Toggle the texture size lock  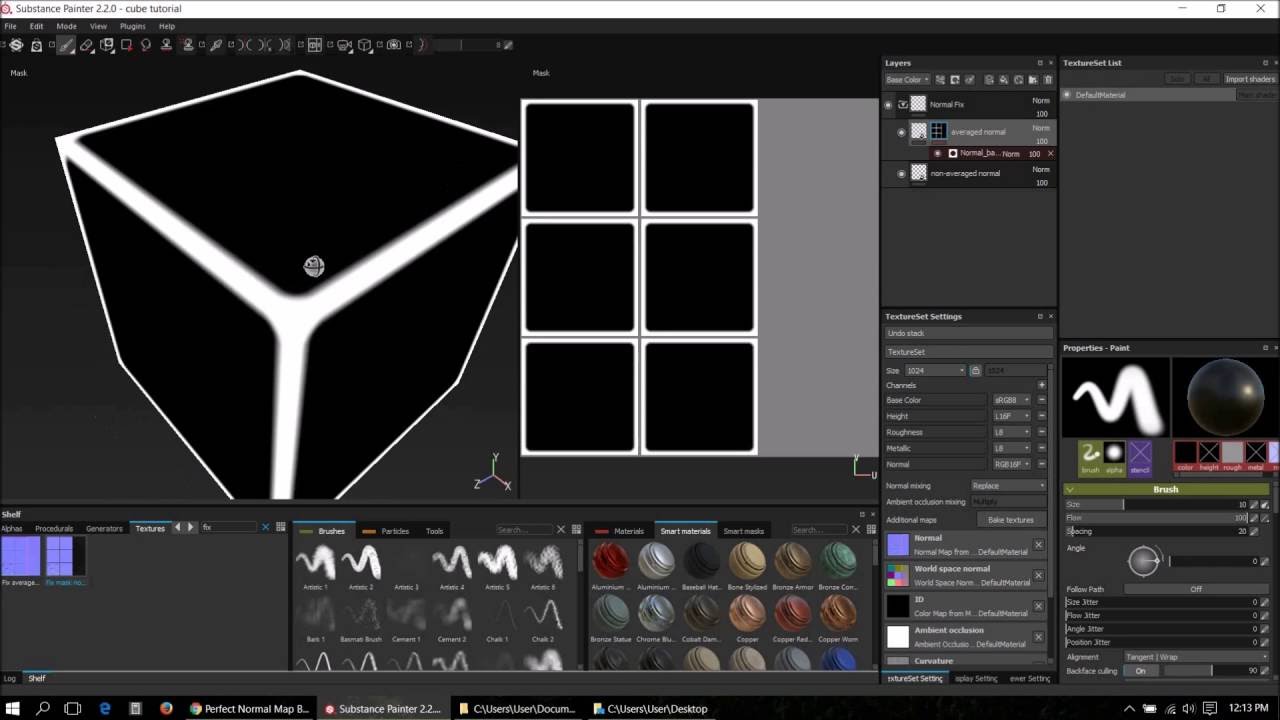(975, 370)
